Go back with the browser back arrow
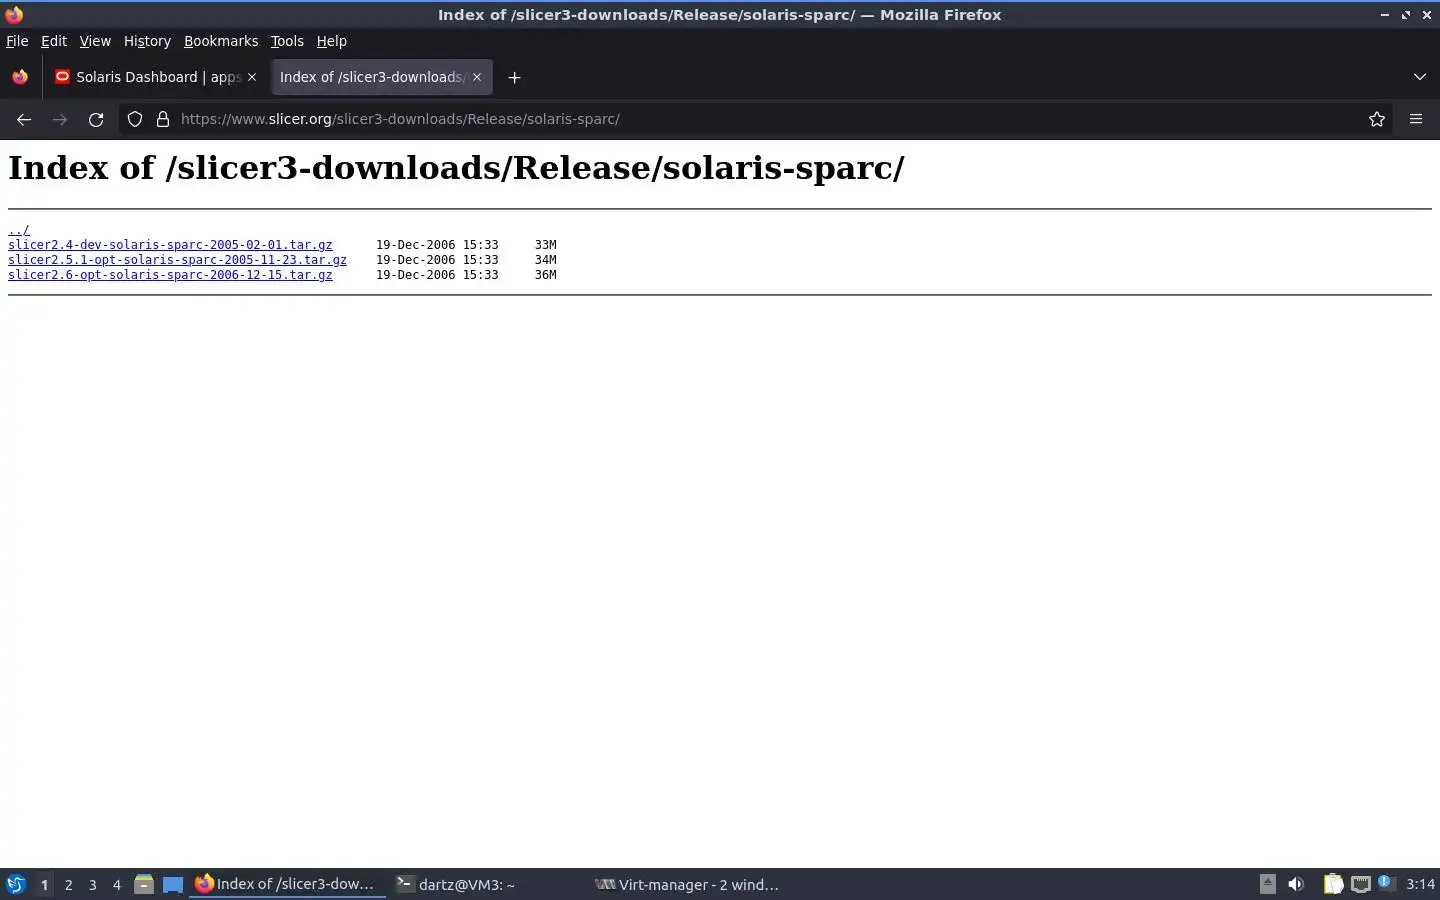1440x900 pixels. click(x=24, y=119)
